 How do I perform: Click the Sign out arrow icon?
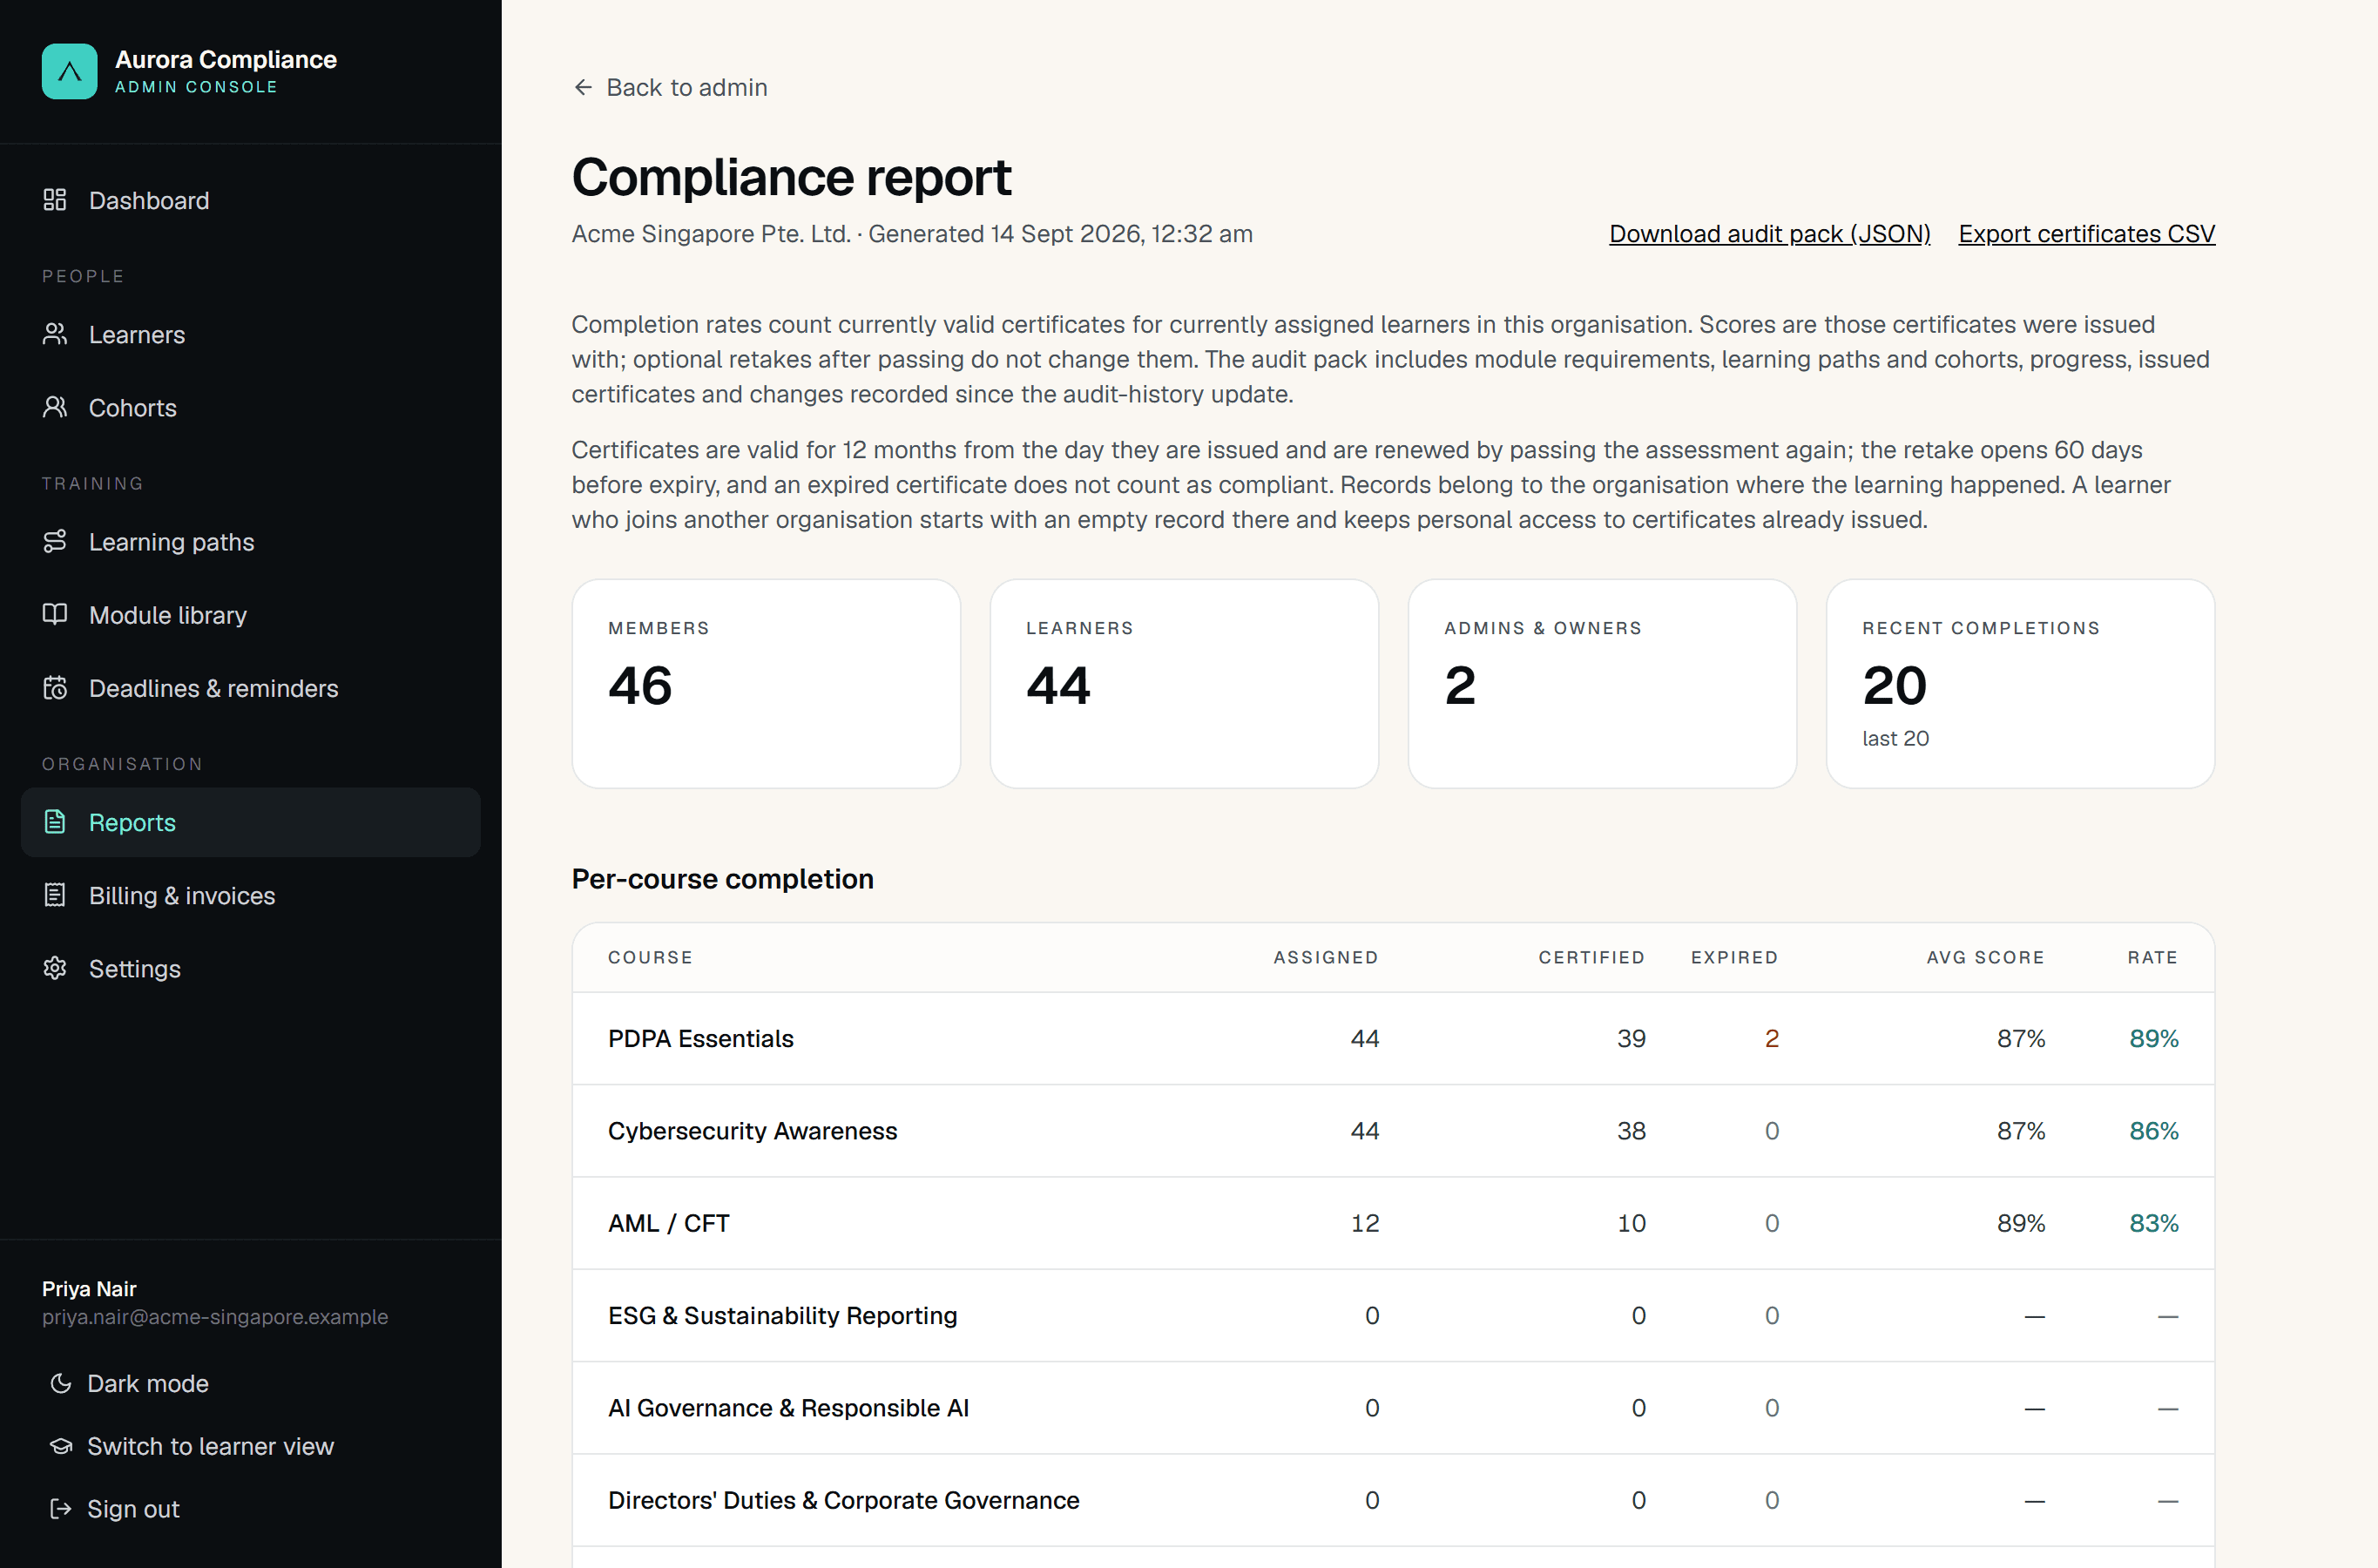[61, 1509]
